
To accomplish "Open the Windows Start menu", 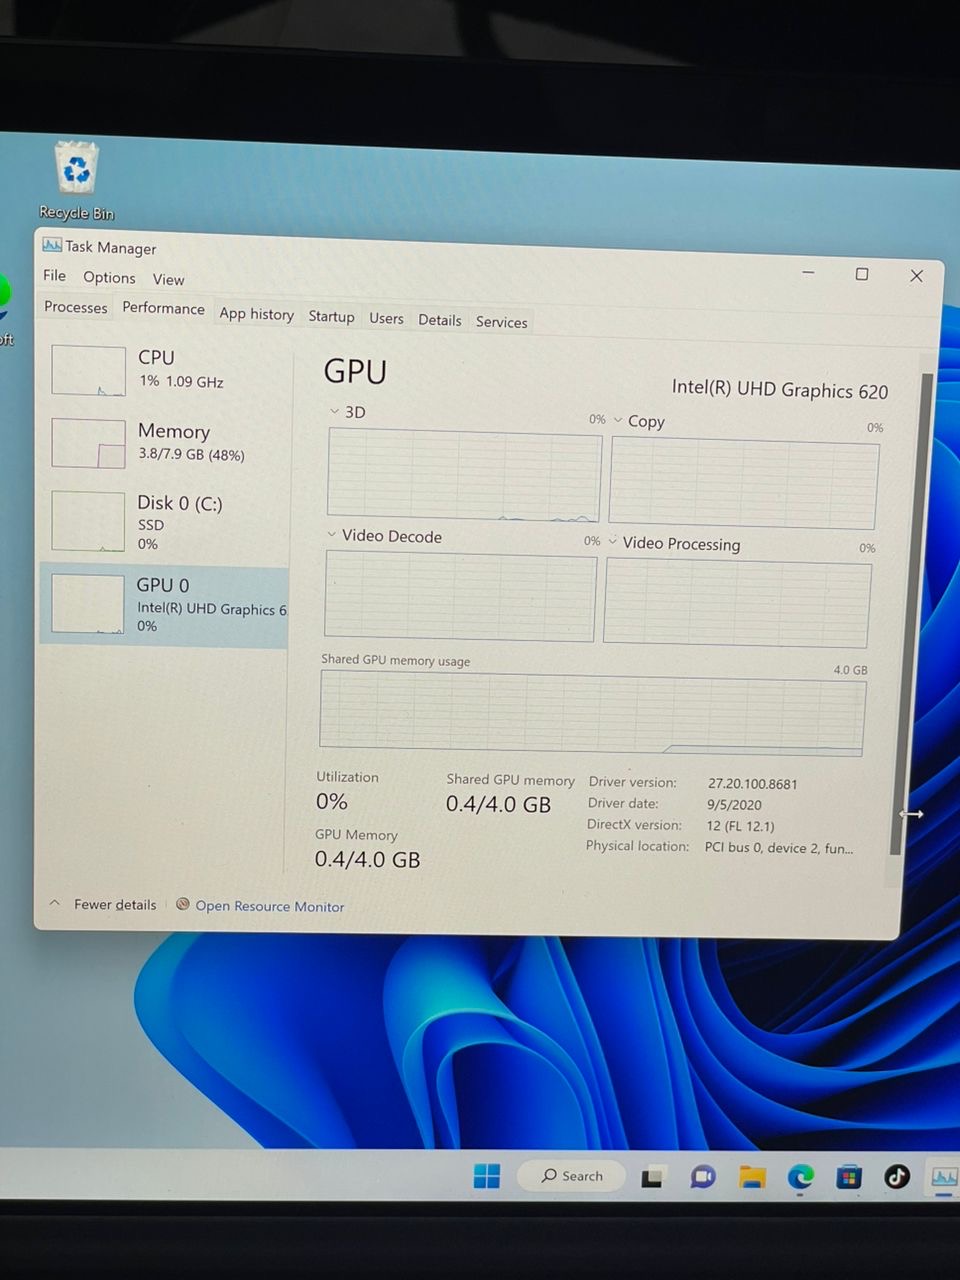I will pos(487,1176).
